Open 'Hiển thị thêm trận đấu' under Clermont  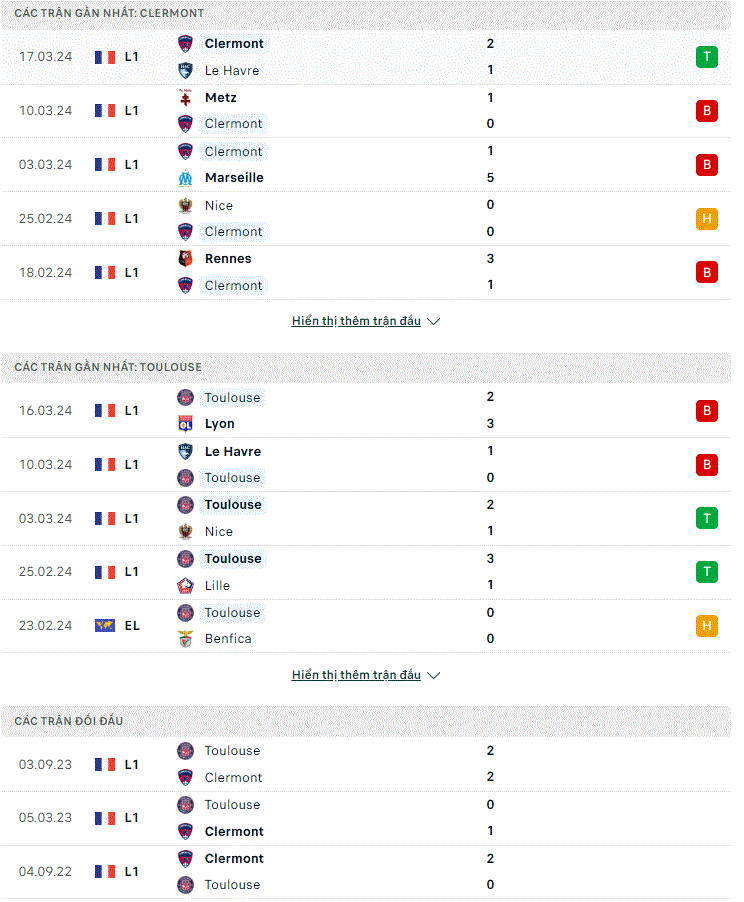356,321
